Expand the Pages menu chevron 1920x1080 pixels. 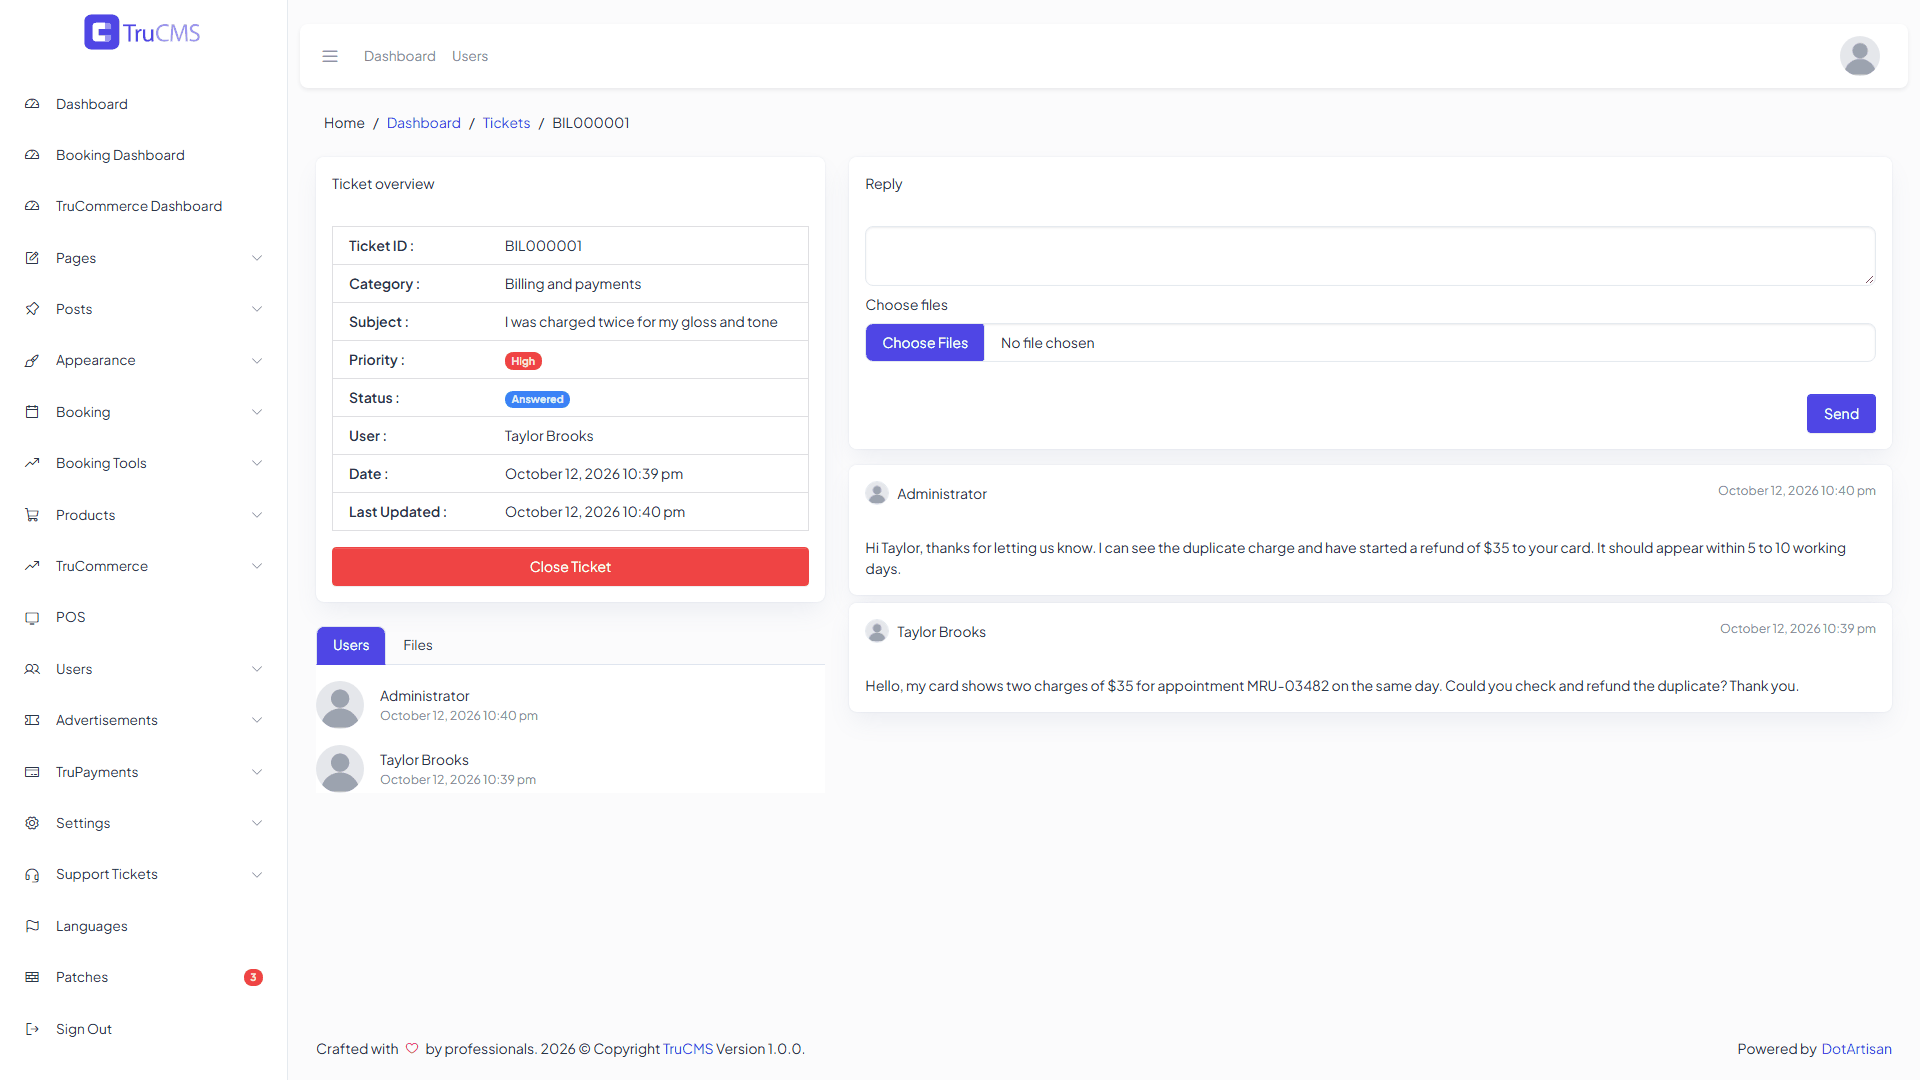pyautogui.click(x=257, y=258)
